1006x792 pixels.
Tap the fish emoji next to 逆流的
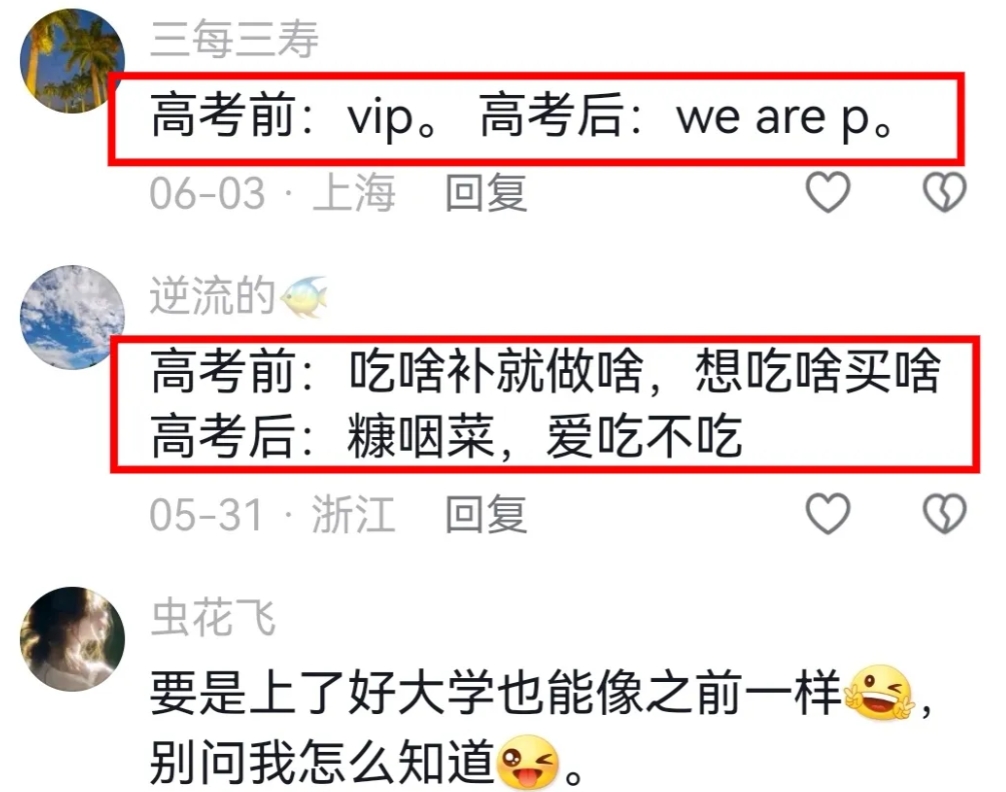click(x=304, y=296)
